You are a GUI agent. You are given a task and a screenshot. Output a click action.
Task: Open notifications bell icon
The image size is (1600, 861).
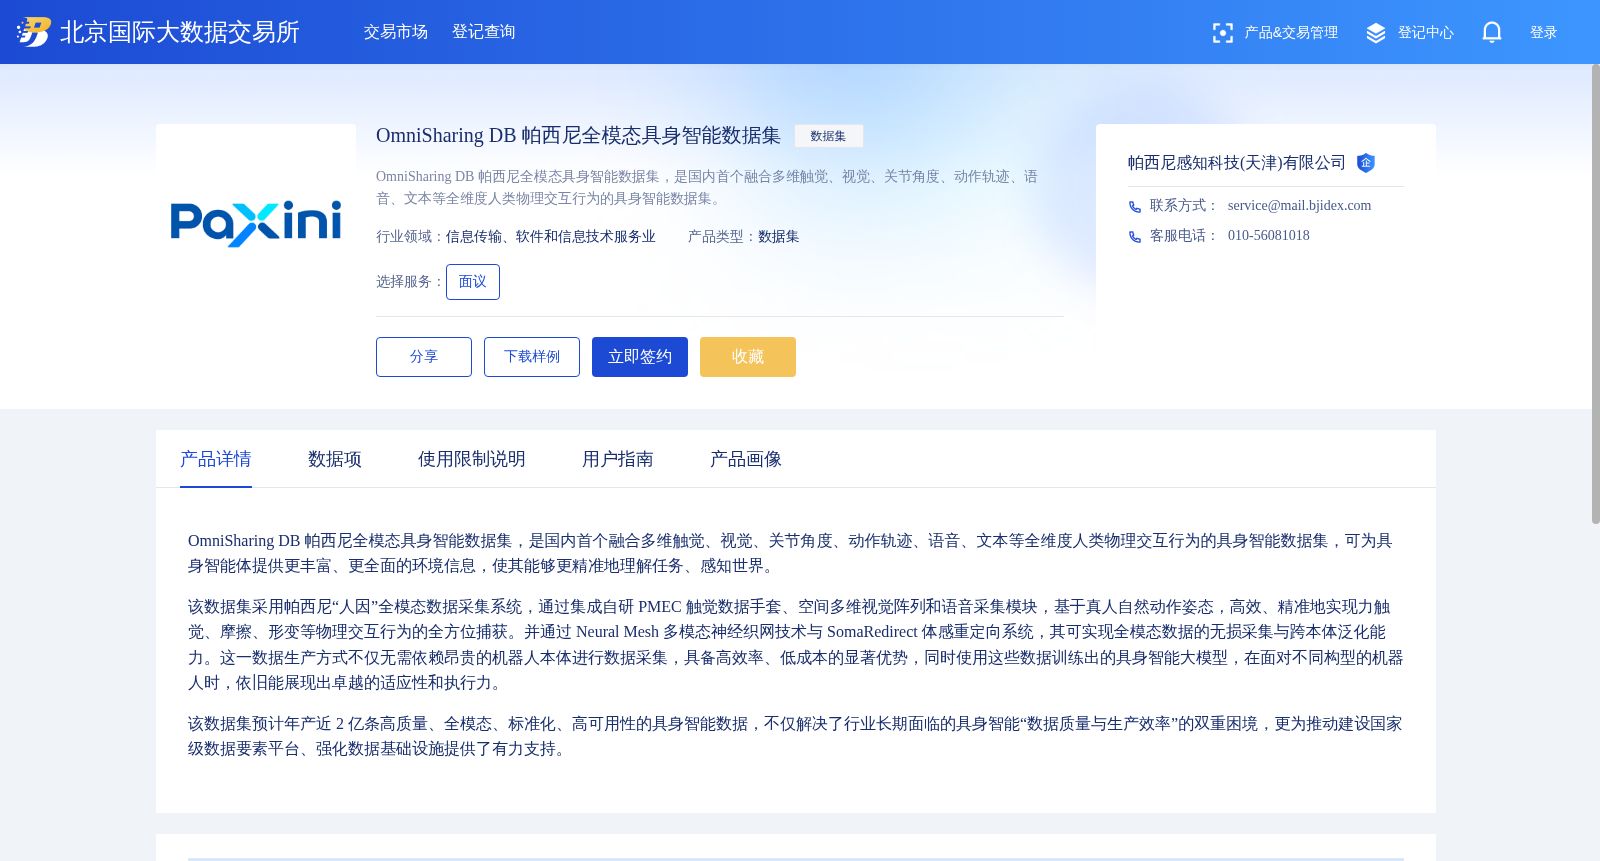coord(1491,33)
